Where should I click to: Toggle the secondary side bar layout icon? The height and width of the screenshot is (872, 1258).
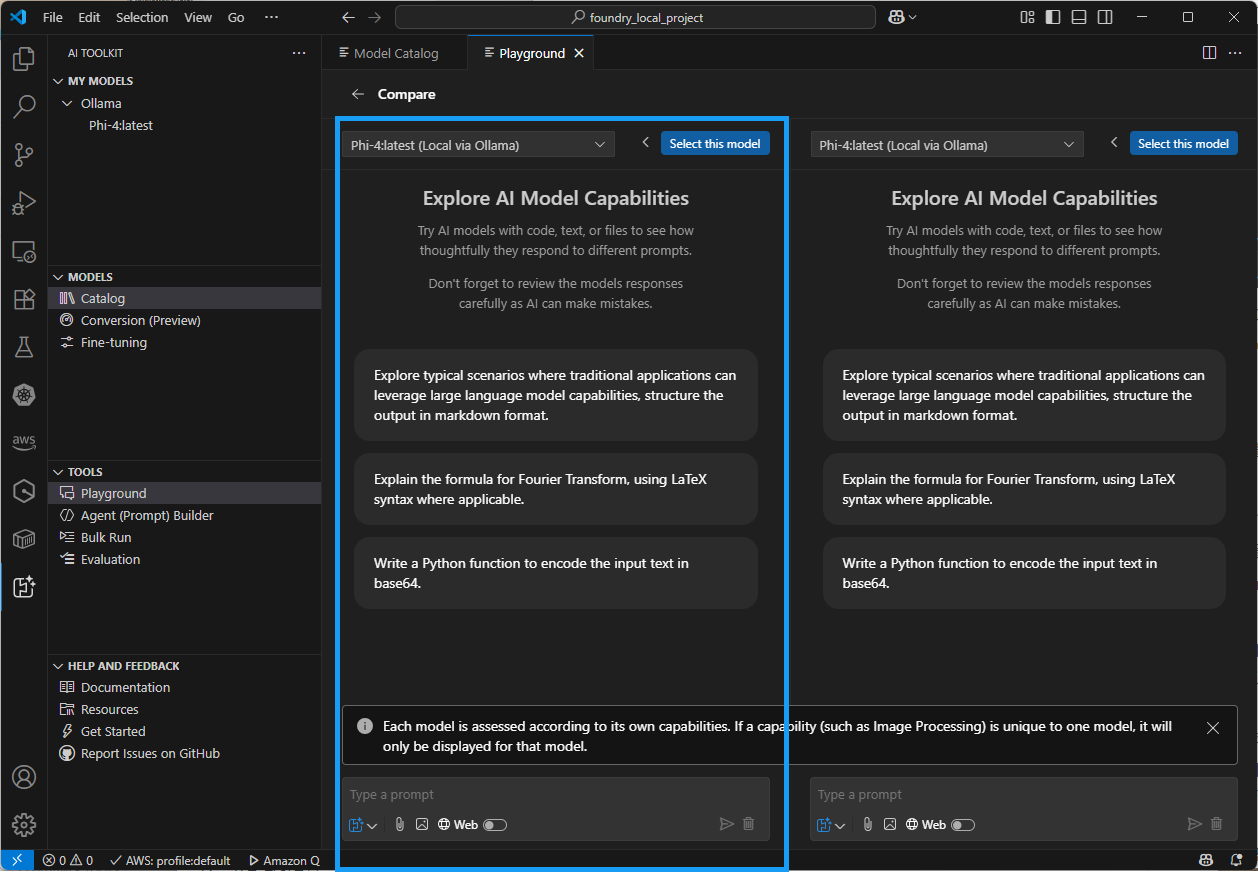tap(1105, 17)
